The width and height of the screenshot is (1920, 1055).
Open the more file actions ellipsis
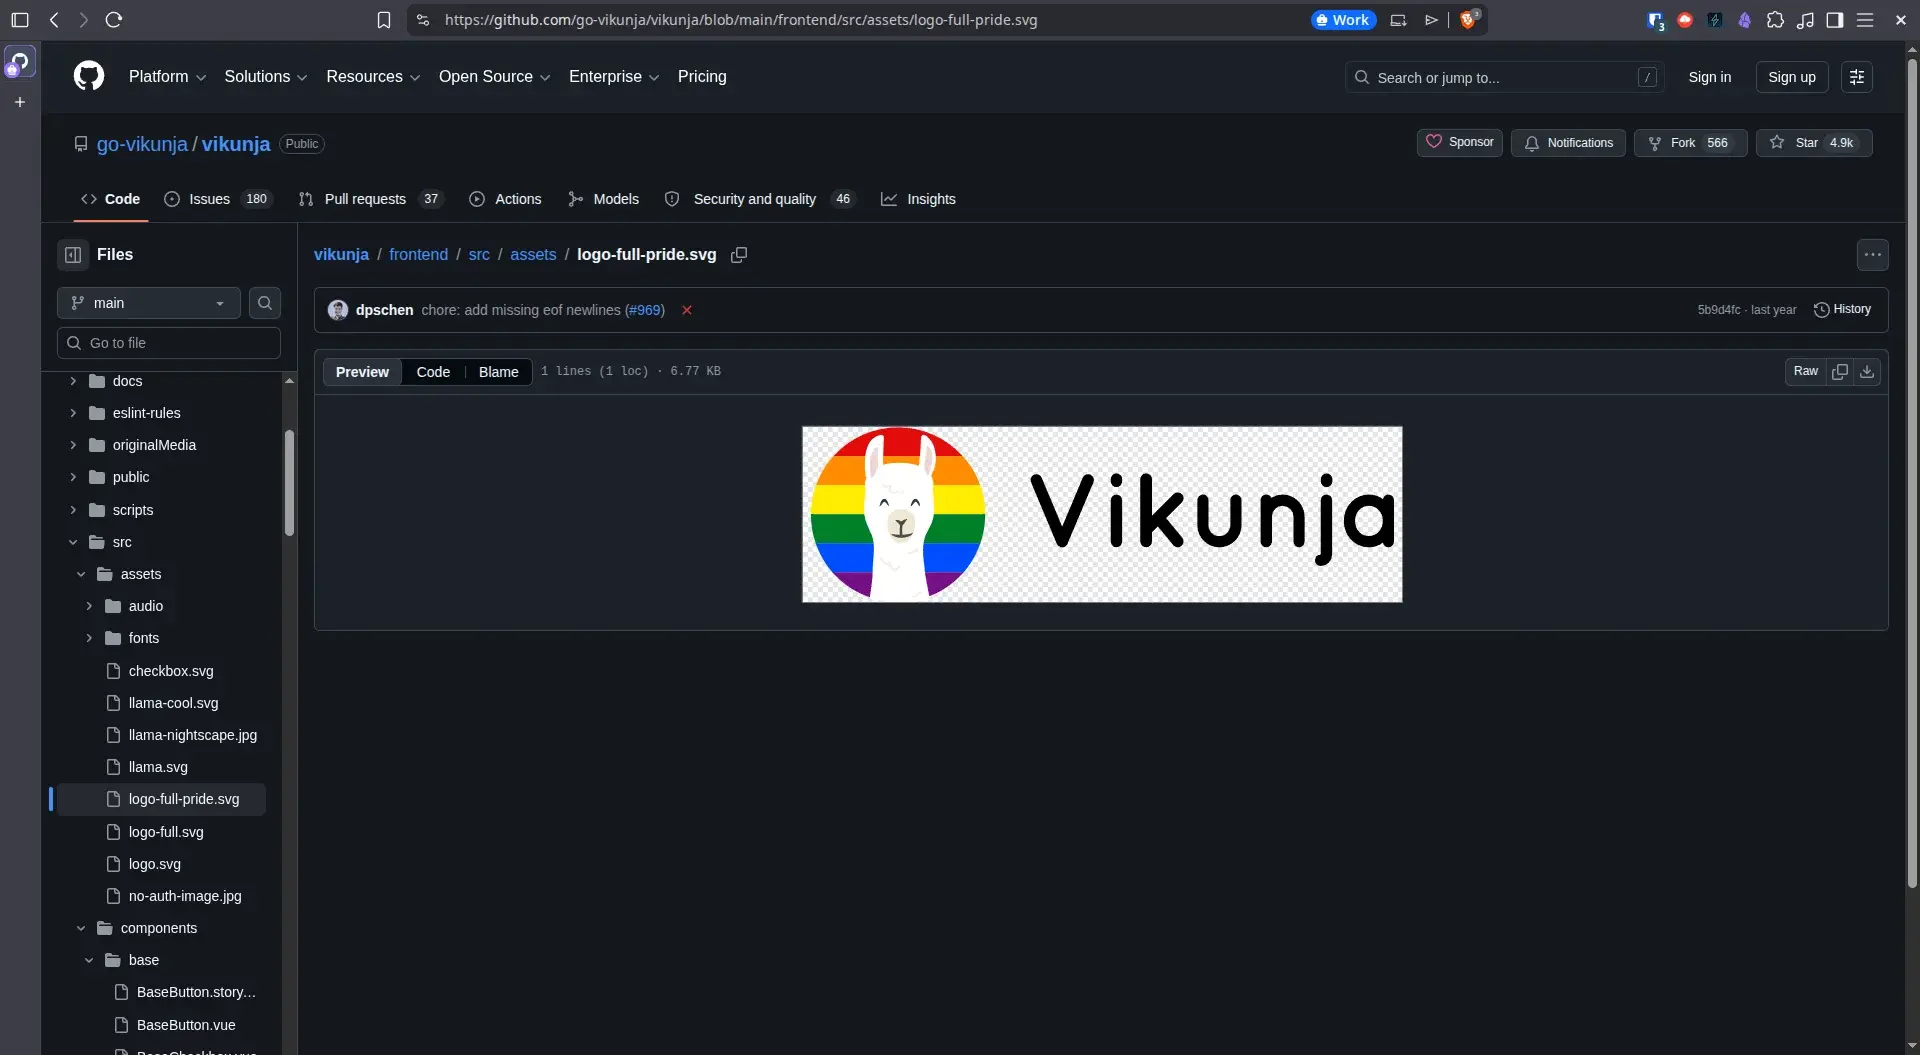(1873, 255)
